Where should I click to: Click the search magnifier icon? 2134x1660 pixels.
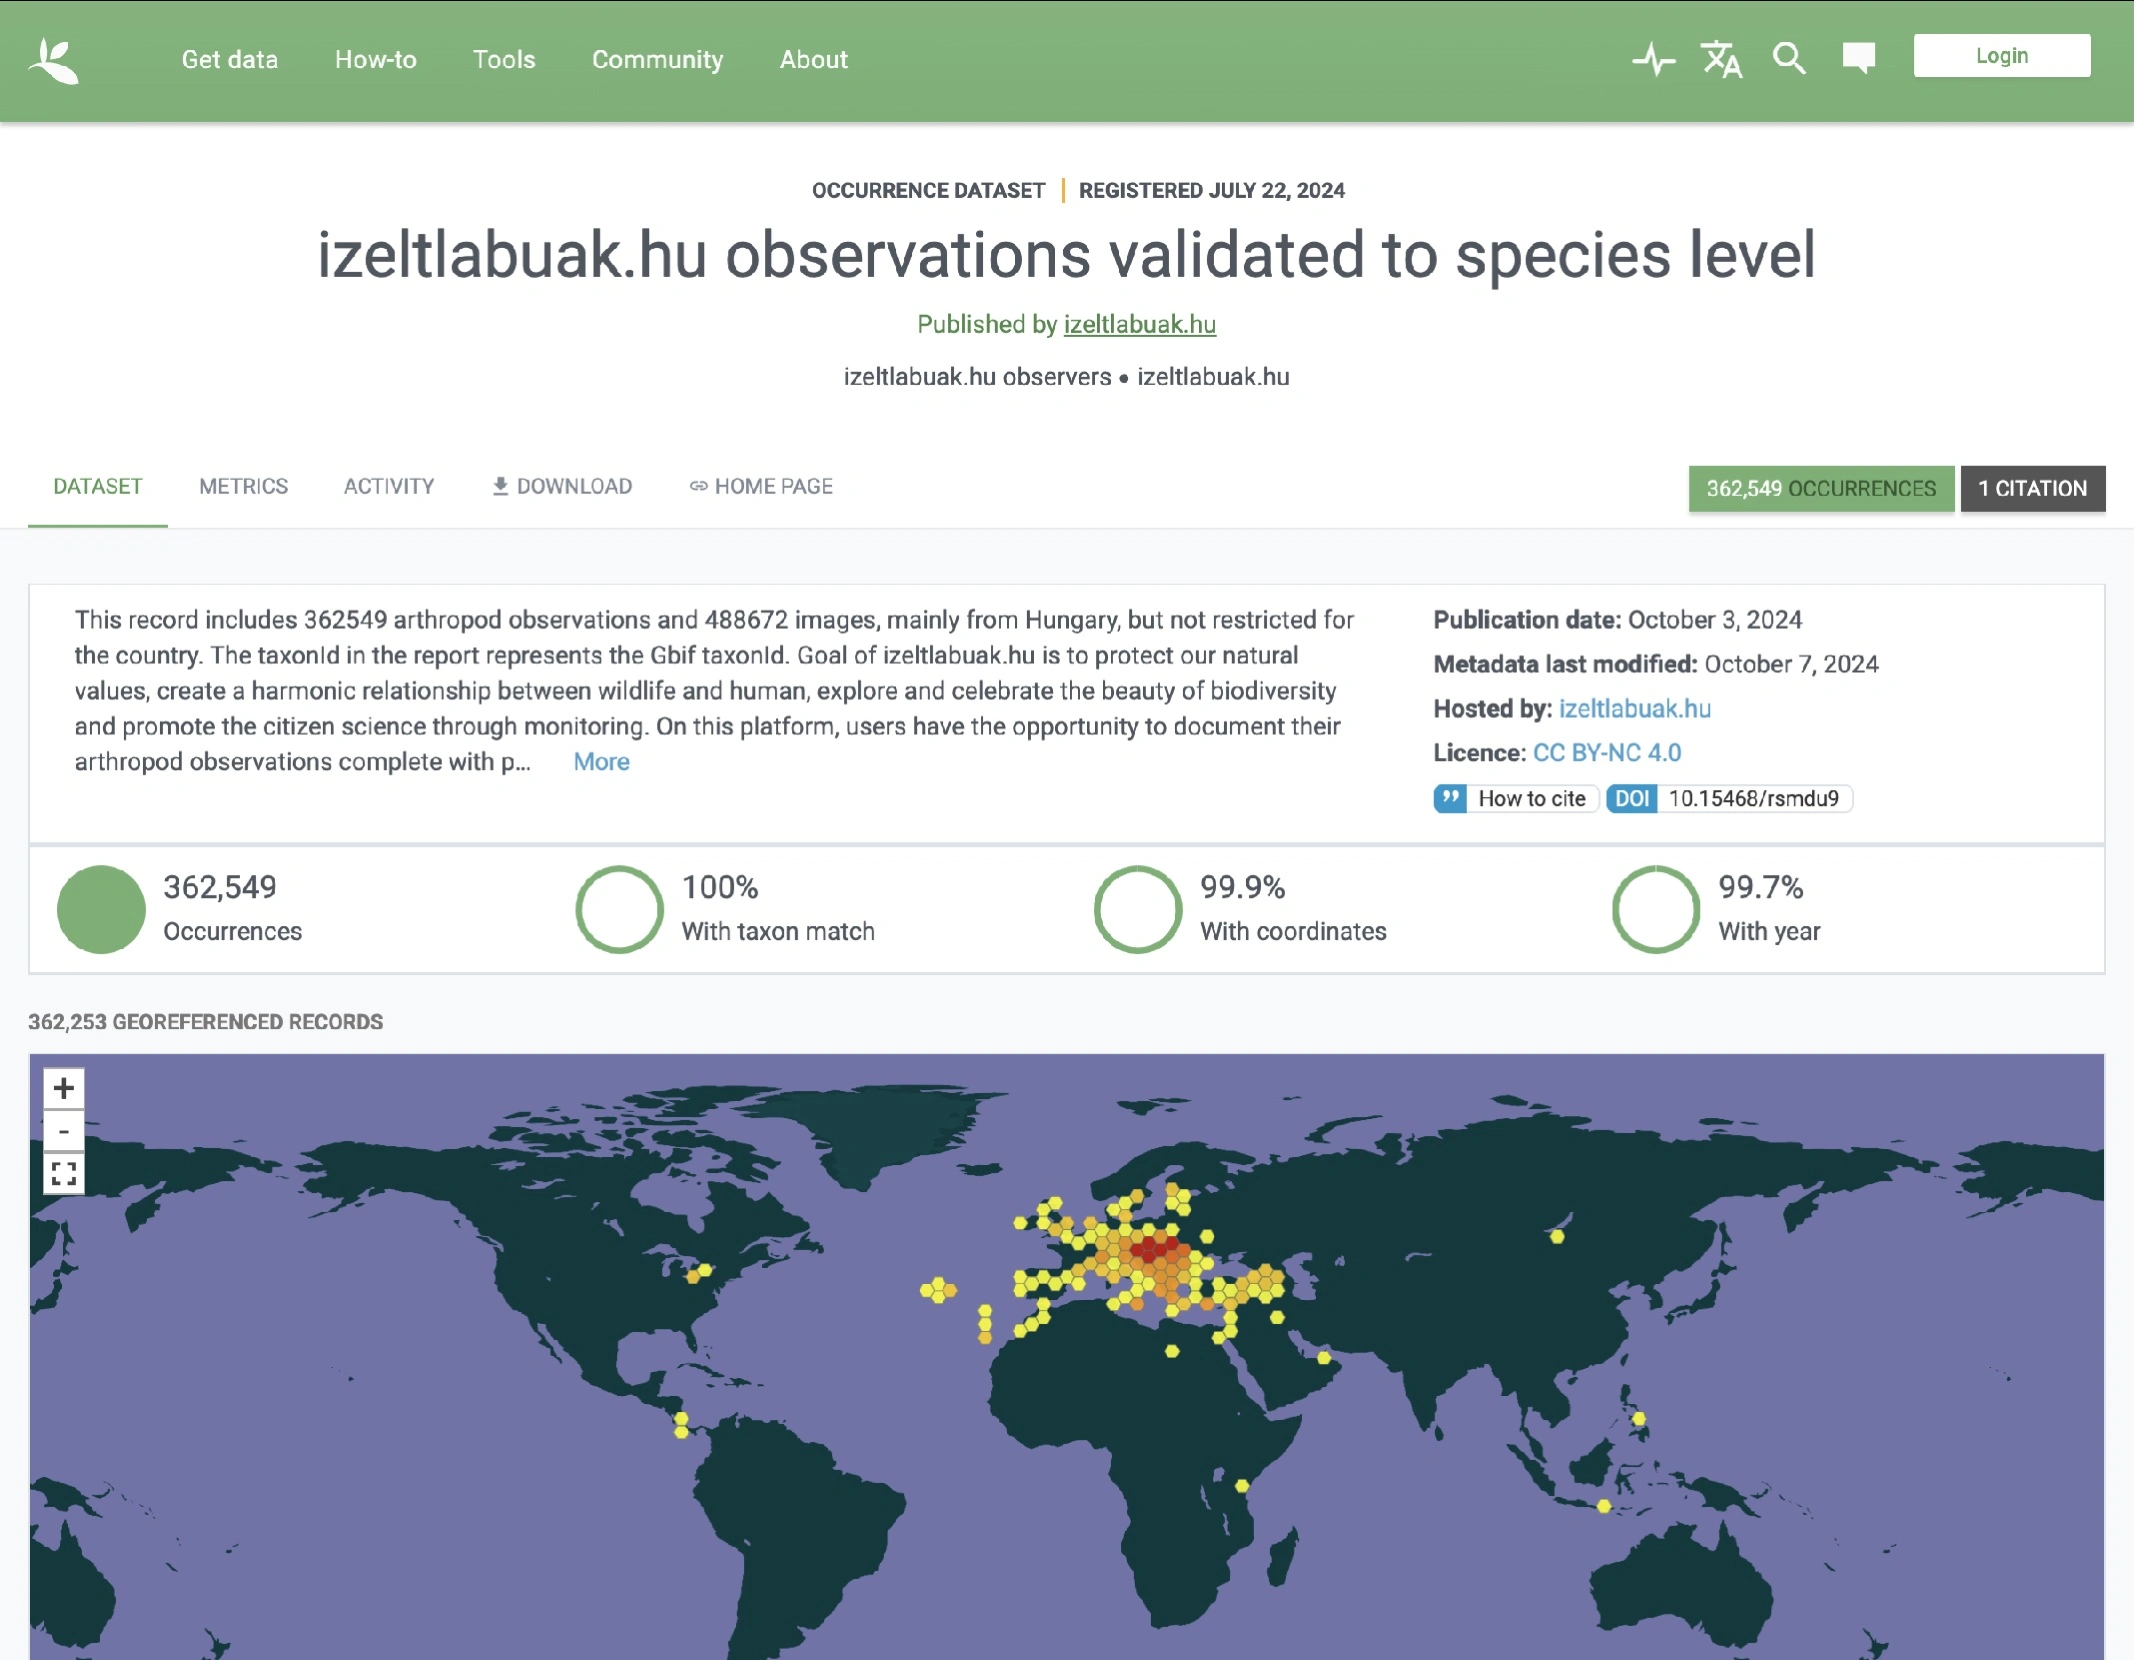1790,60
